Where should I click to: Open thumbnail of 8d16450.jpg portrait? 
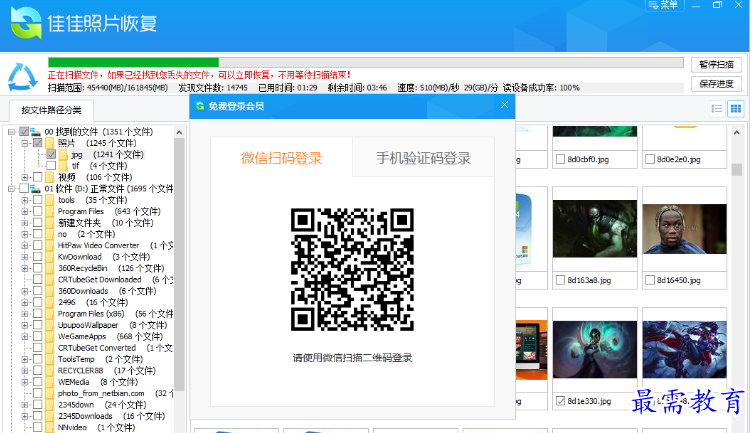684,229
